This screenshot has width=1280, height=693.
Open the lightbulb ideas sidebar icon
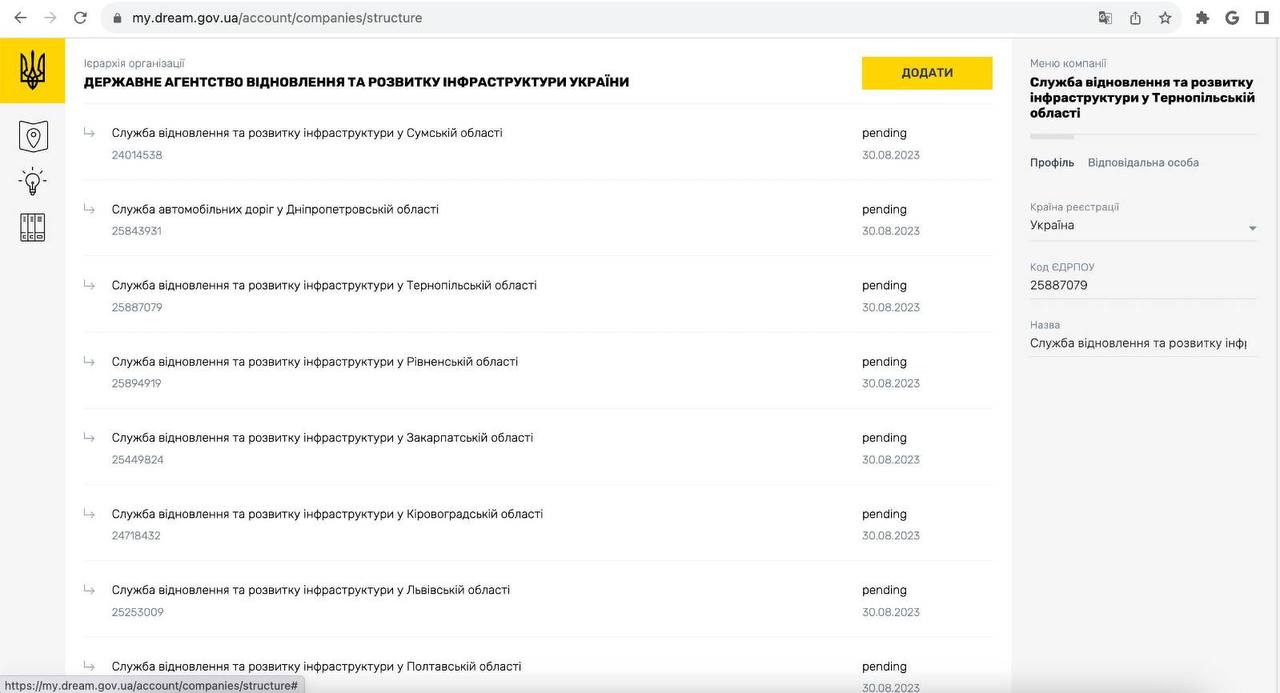pos(33,182)
